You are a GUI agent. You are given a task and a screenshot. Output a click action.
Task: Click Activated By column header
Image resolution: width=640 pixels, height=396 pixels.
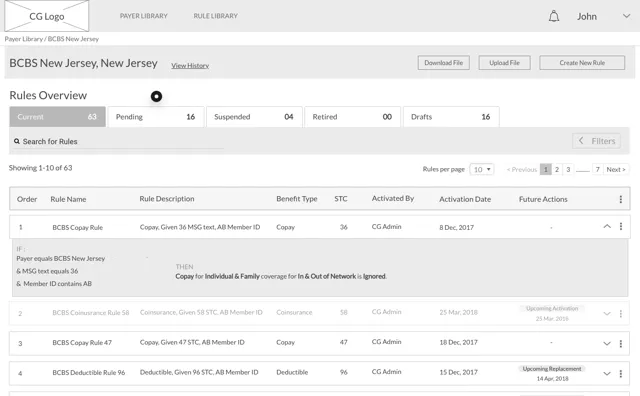tap(393, 198)
